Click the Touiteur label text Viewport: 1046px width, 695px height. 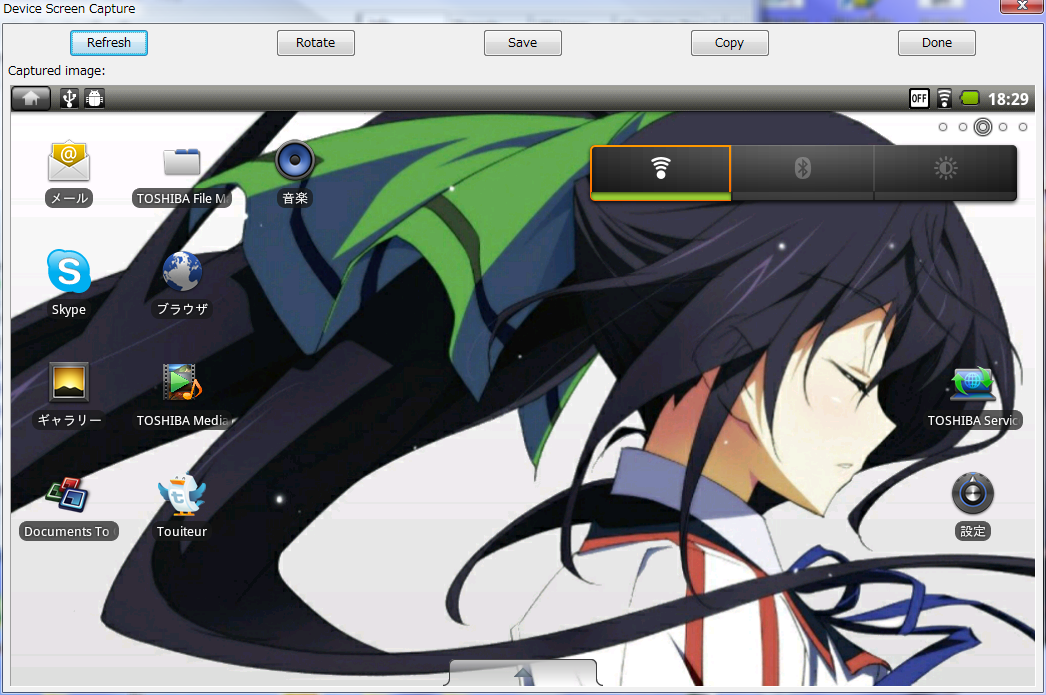point(181,532)
